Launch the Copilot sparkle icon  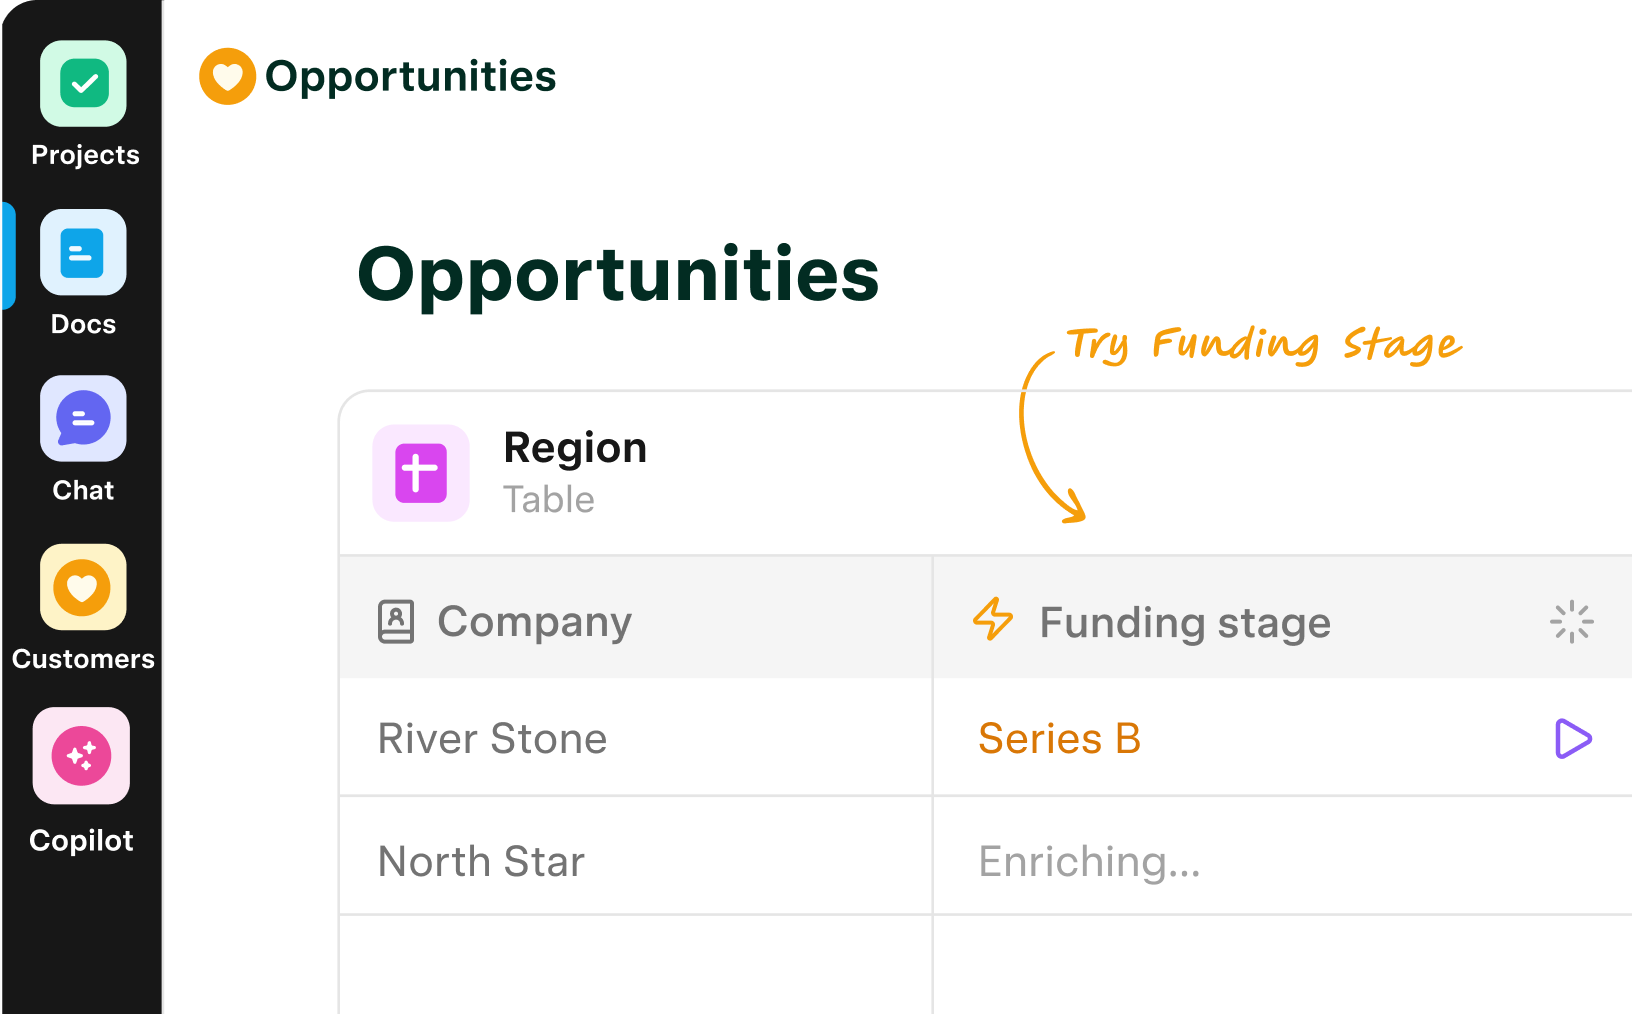[82, 756]
